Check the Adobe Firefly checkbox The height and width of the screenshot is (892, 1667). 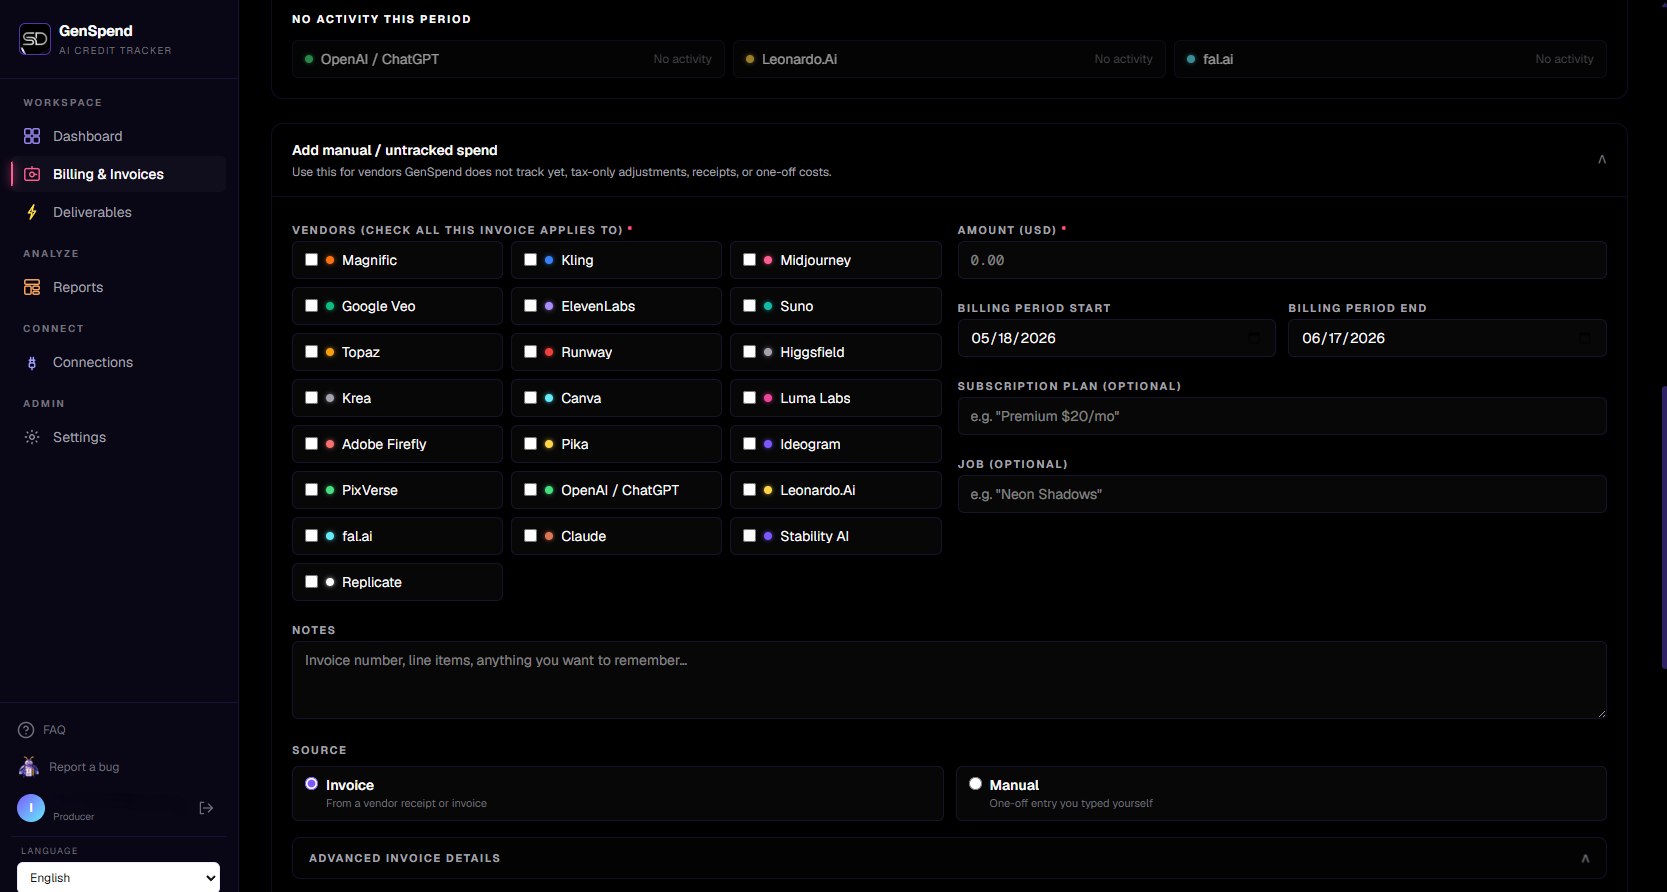click(311, 444)
